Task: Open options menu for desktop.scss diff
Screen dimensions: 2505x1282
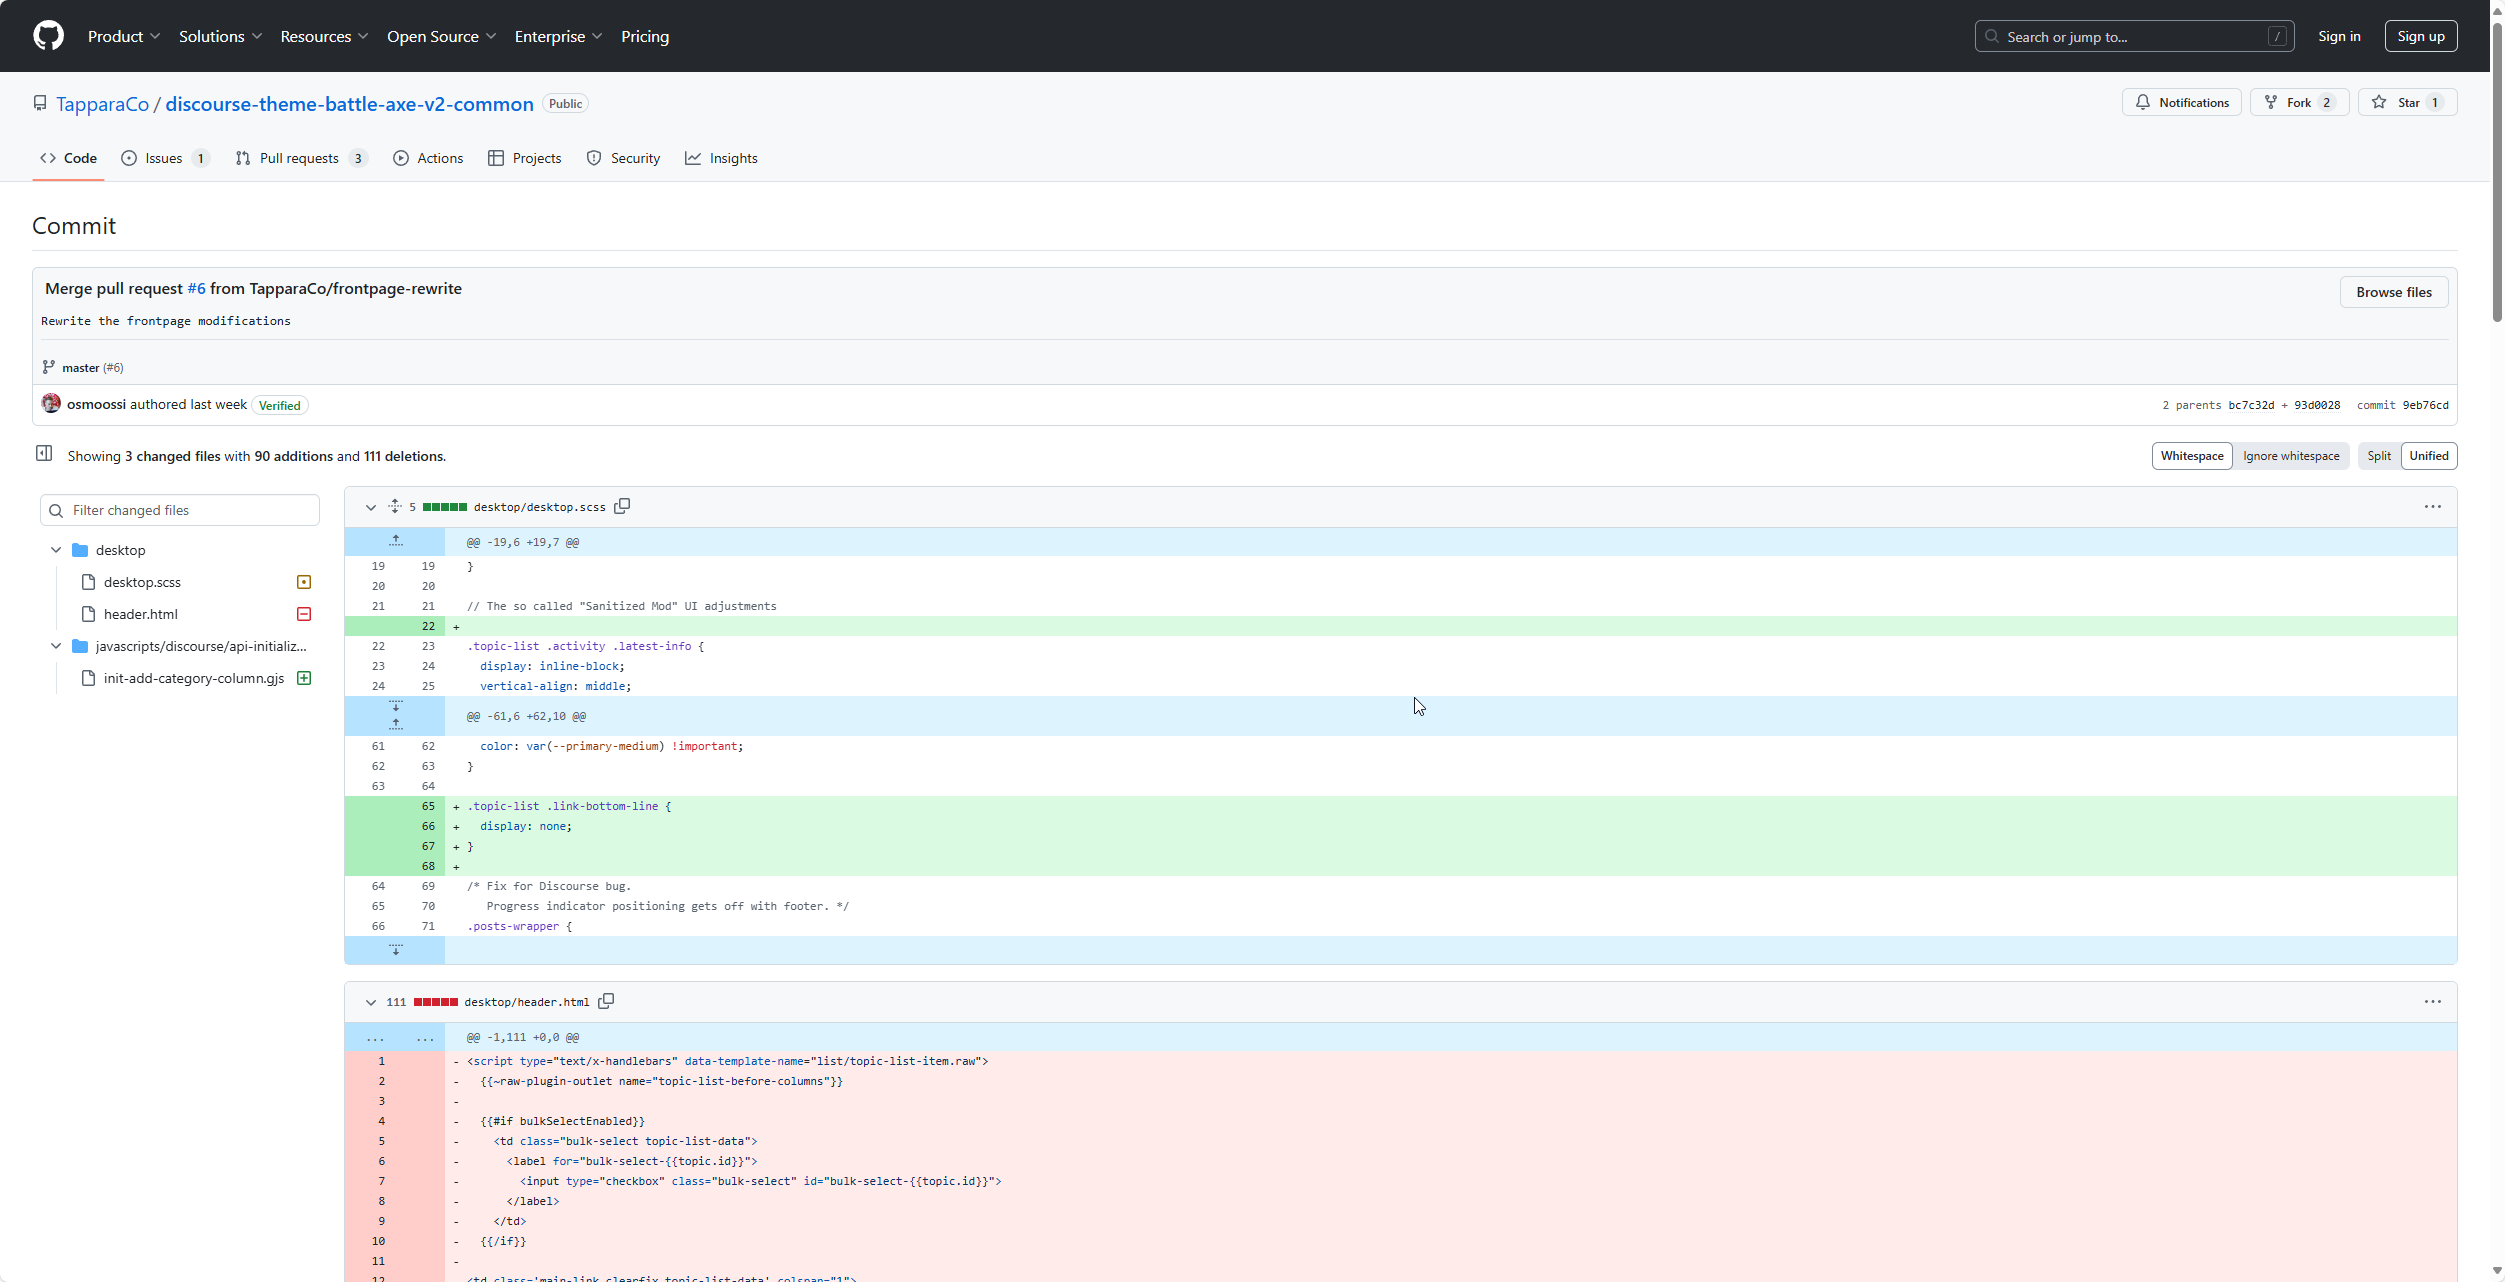Action: [x=2432, y=507]
